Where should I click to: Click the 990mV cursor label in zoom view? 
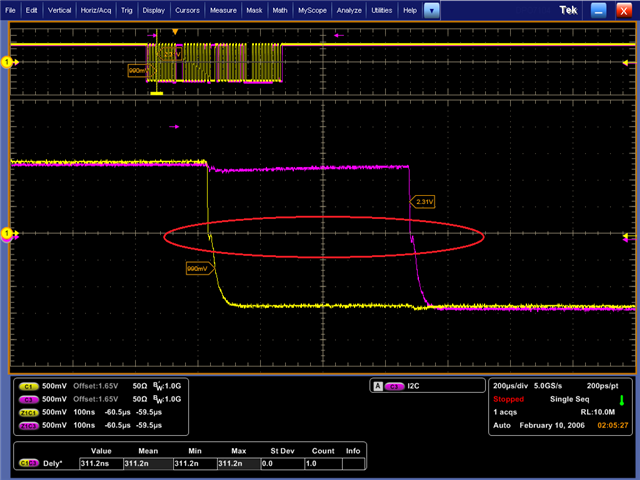tap(200, 269)
